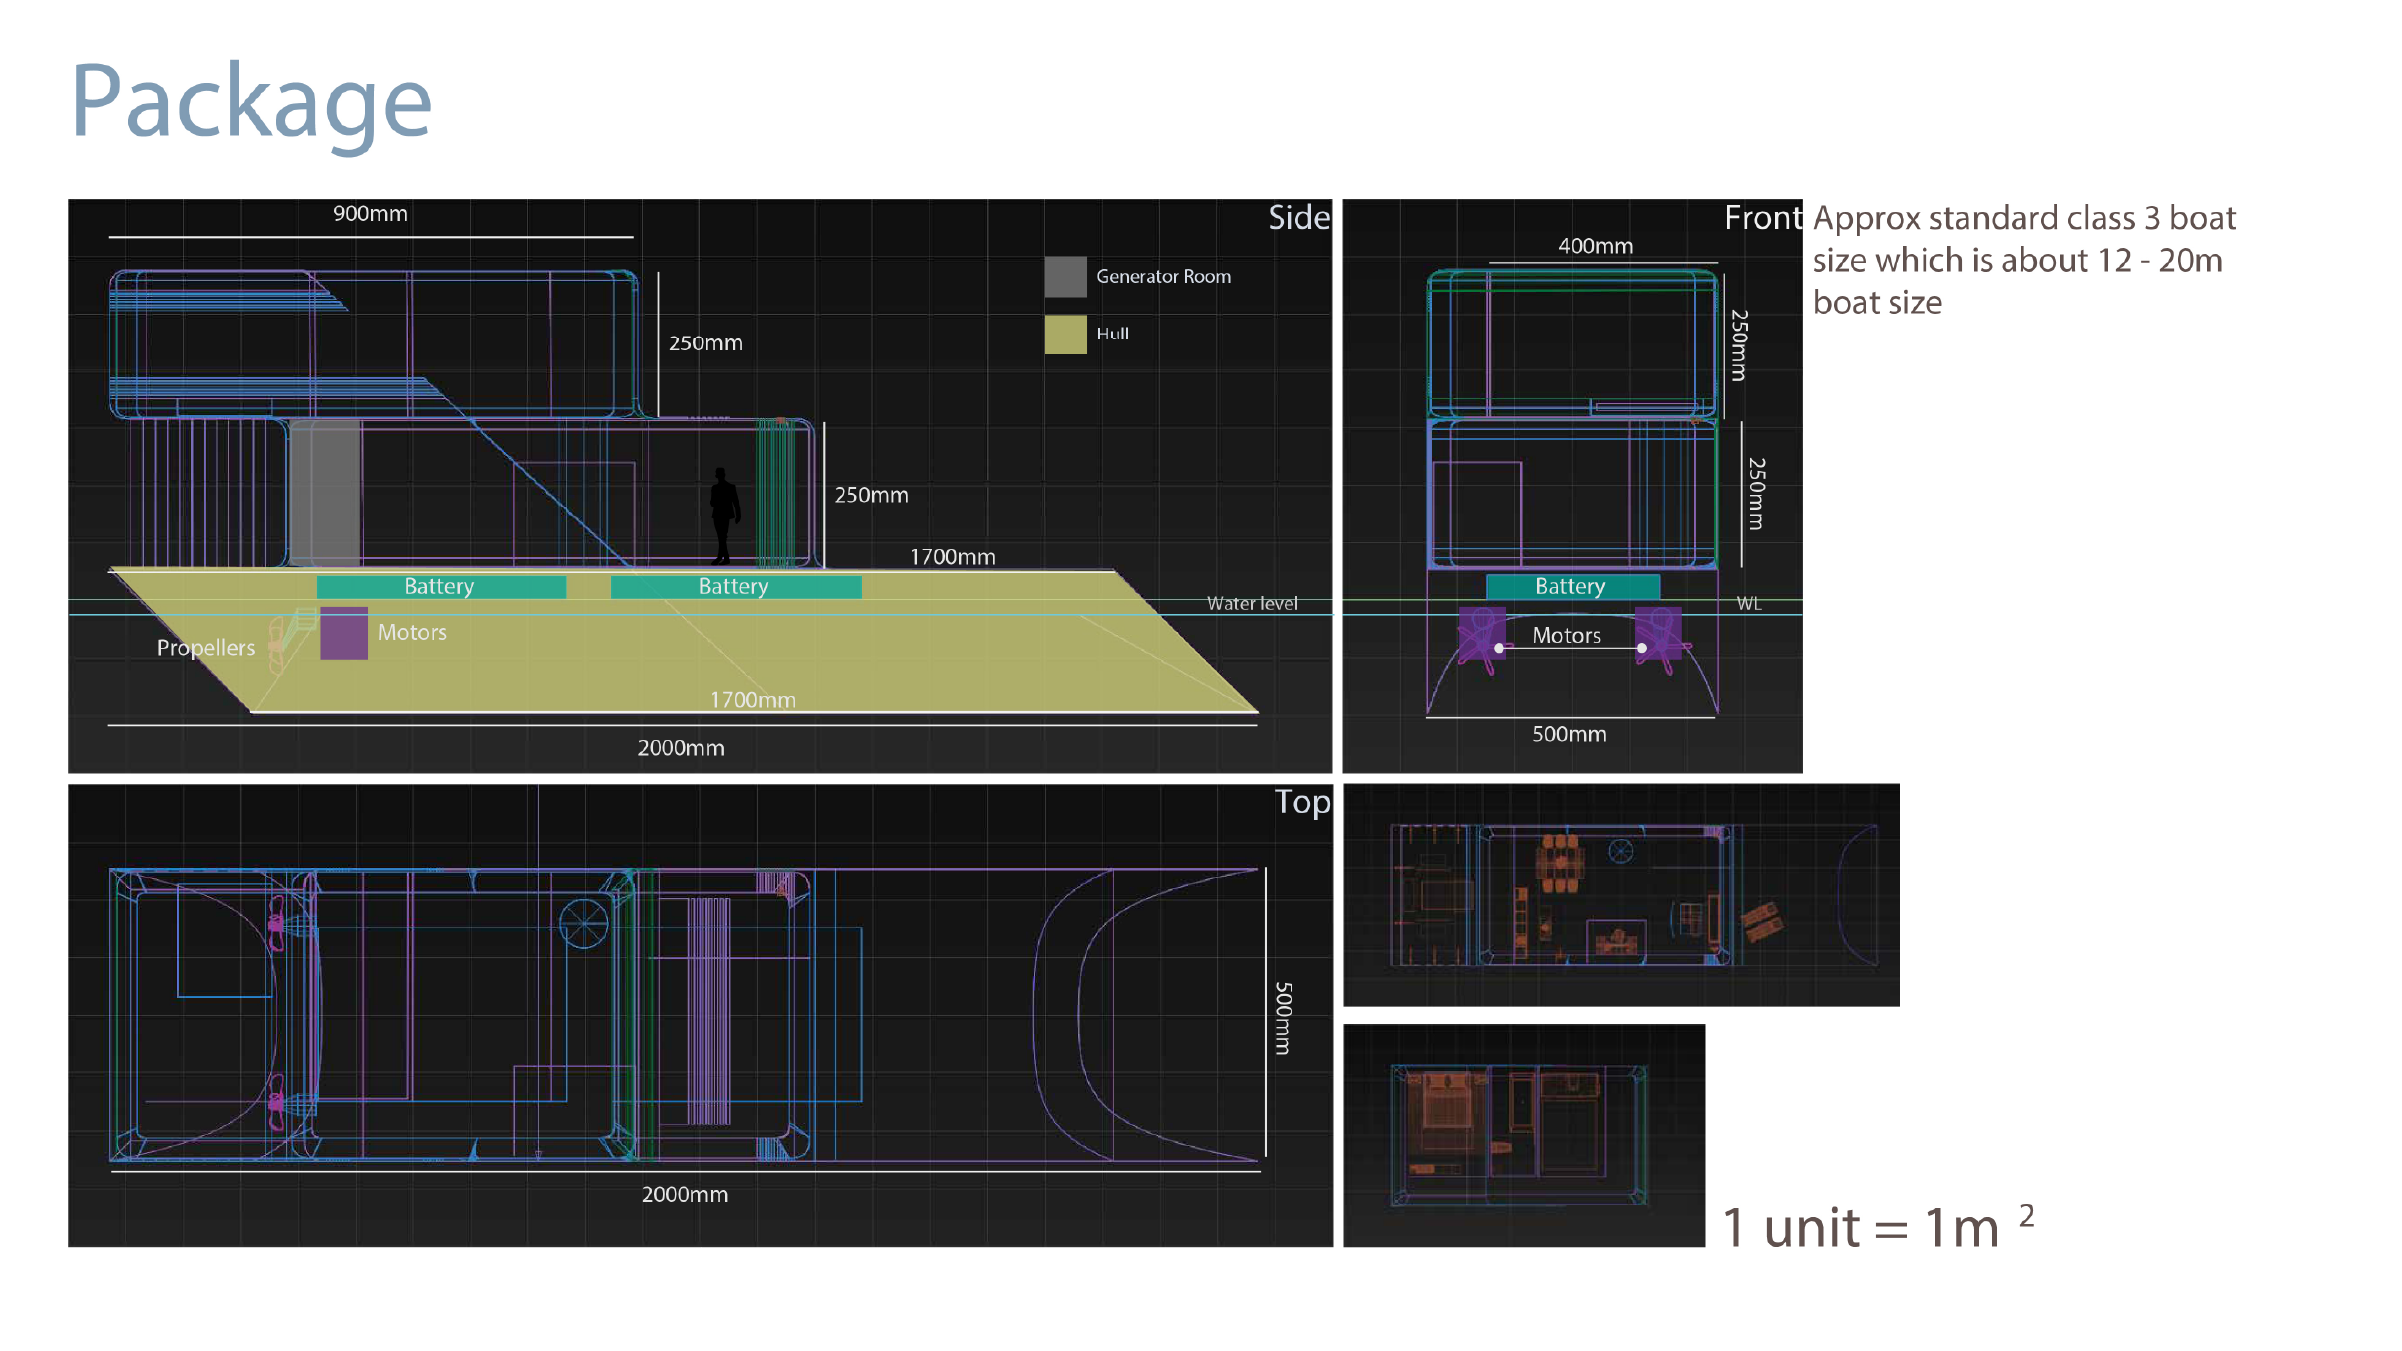The height and width of the screenshot is (1351, 2402).
Task: Click the purple Motors block in Side view
Action: [344, 634]
